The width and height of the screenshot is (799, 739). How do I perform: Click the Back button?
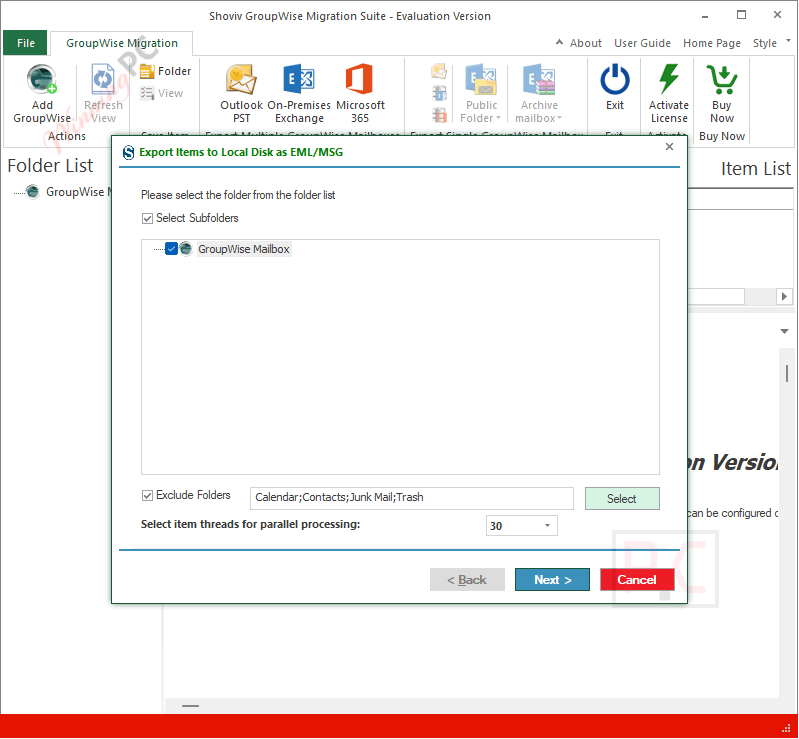click(x=467, y=580)
